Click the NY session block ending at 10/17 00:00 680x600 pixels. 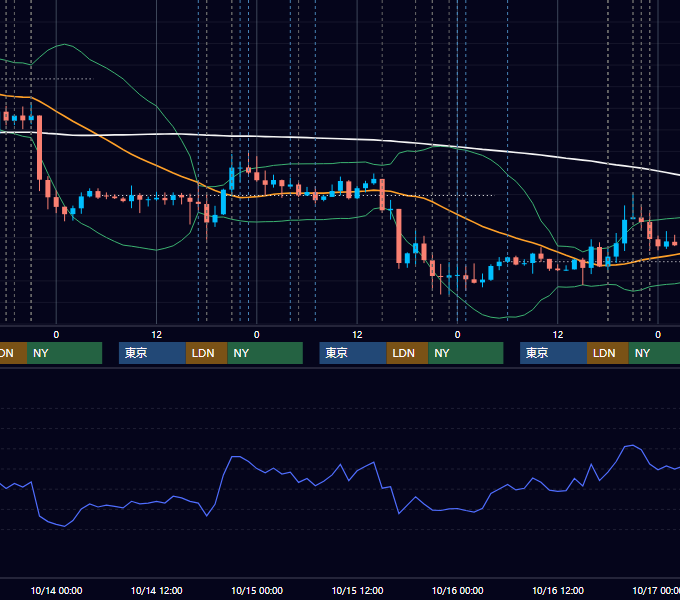[654, 353]
